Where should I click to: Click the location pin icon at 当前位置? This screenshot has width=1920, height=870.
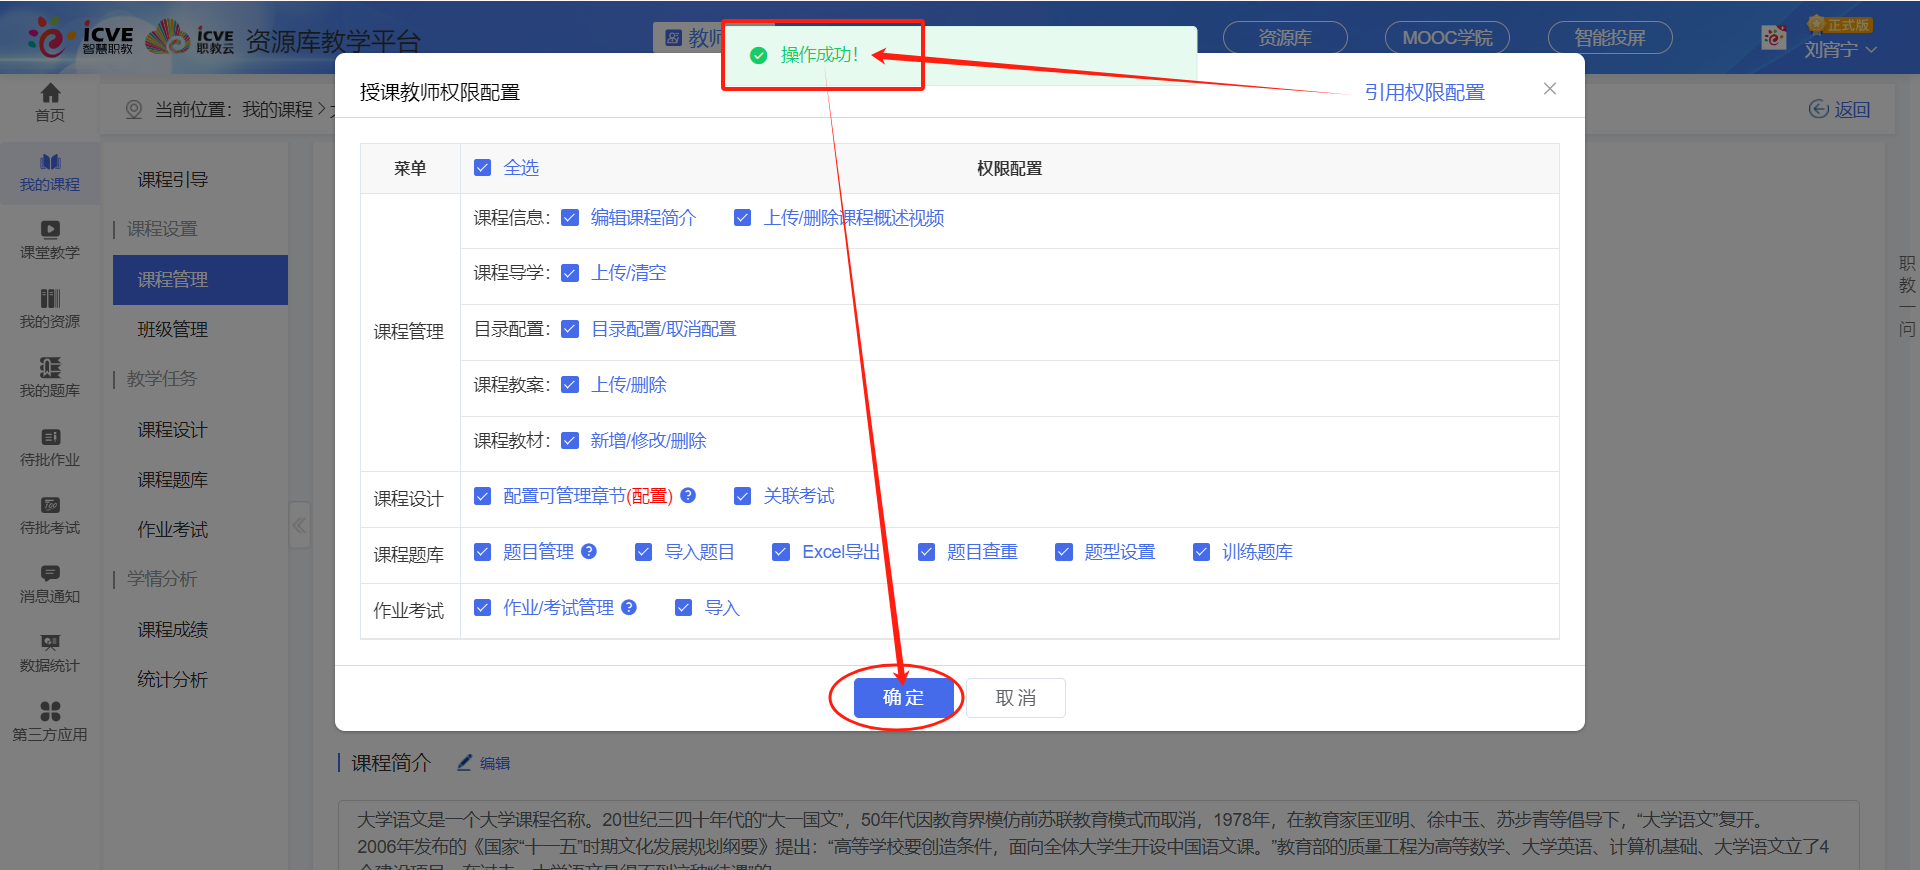tap(134, 109)
